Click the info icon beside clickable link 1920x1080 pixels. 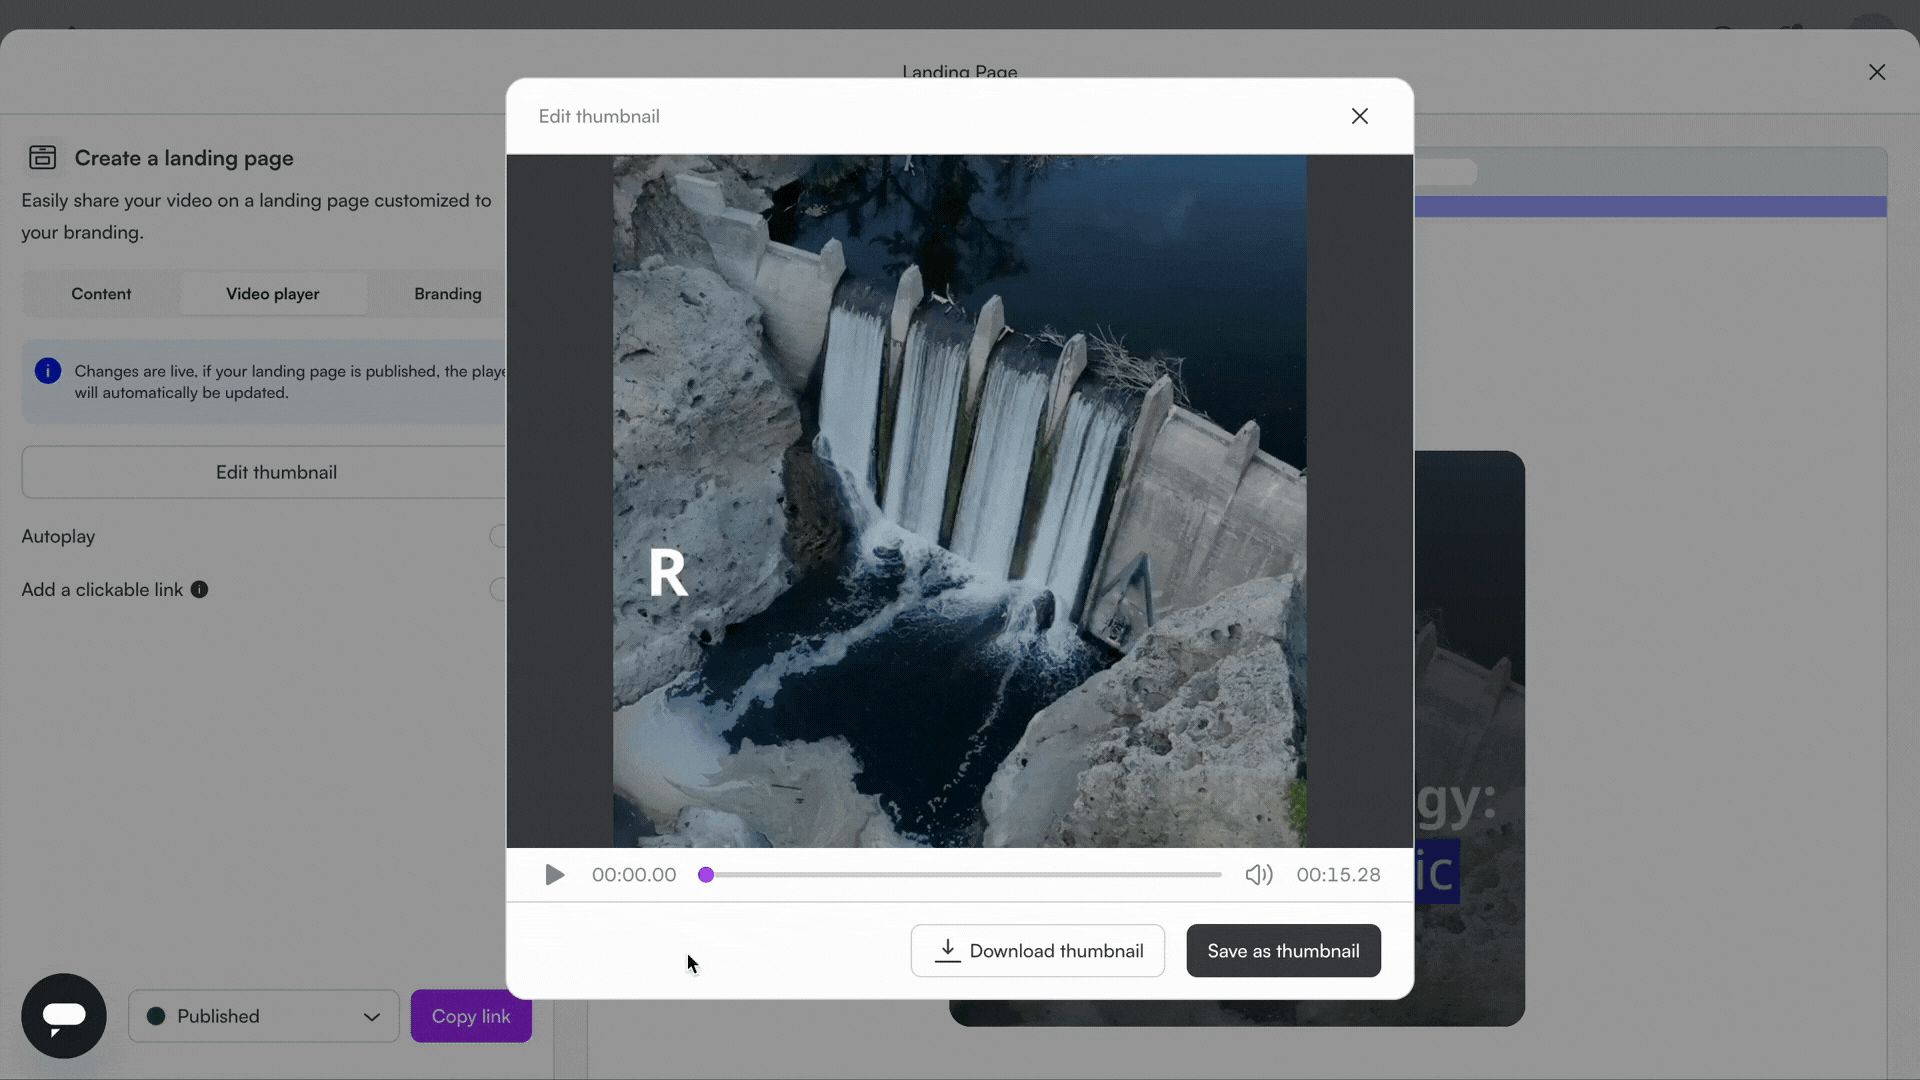tap(199, 590)
